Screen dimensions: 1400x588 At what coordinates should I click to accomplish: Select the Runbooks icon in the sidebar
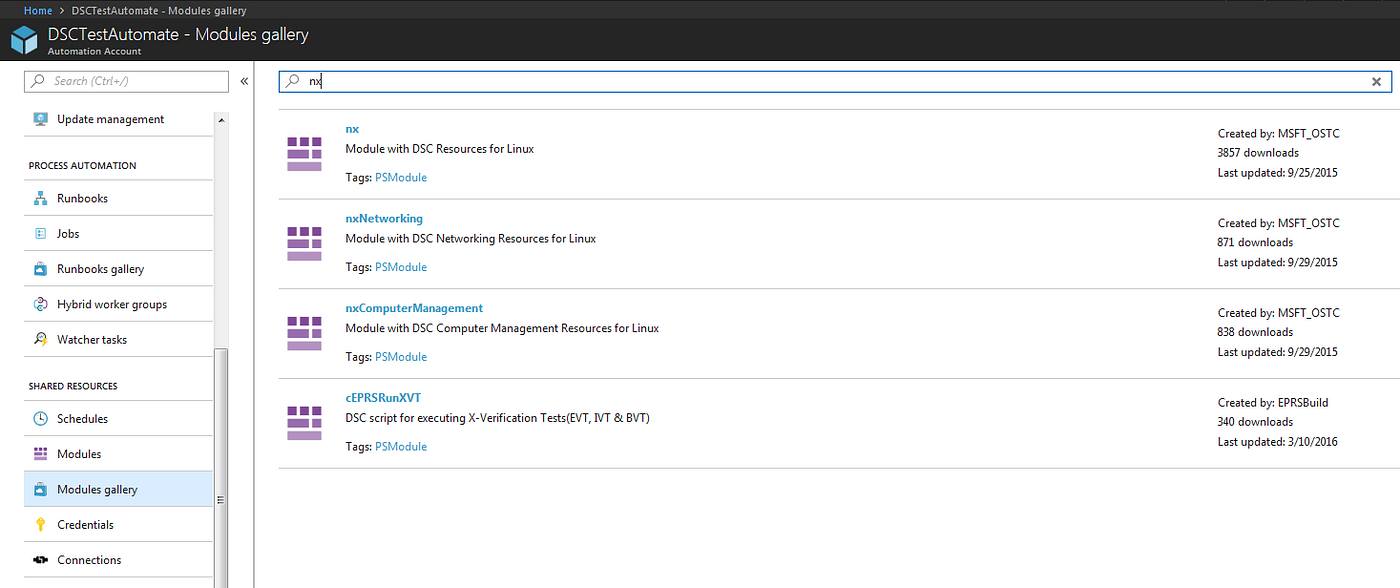pyautogui.click(x=41, y=198)
